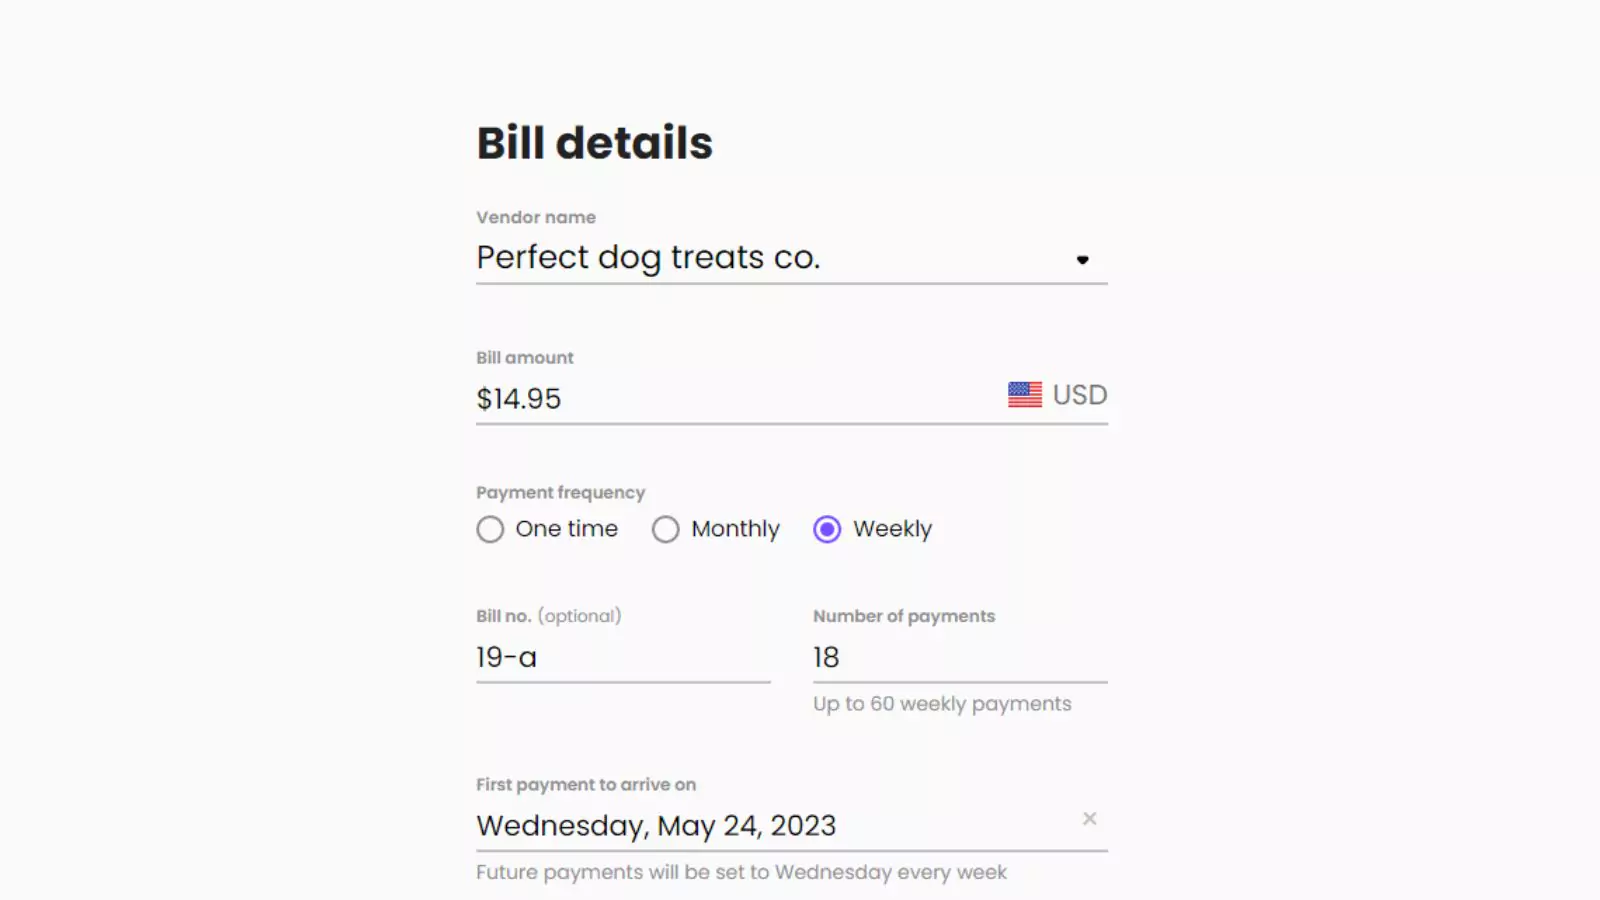Click the US flag currency icon
1600x900 pixels.
pos(1024,394)
